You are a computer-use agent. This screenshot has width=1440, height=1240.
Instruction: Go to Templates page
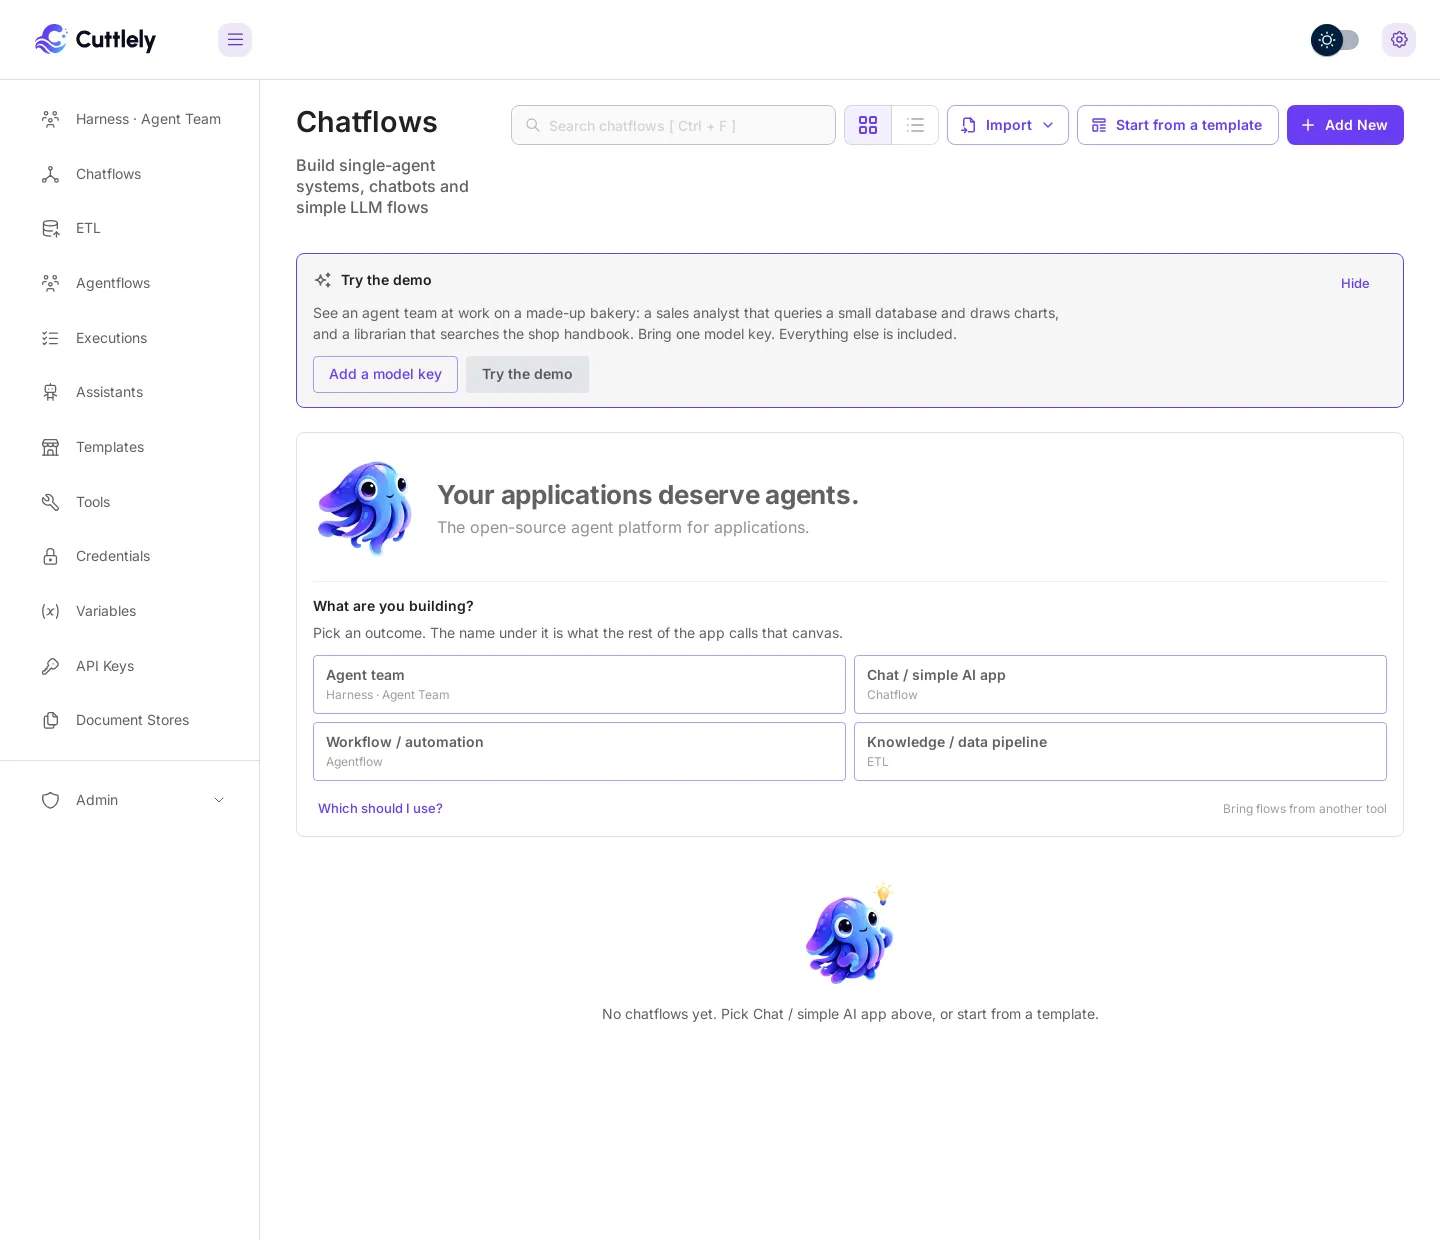[x=130, y=447]
